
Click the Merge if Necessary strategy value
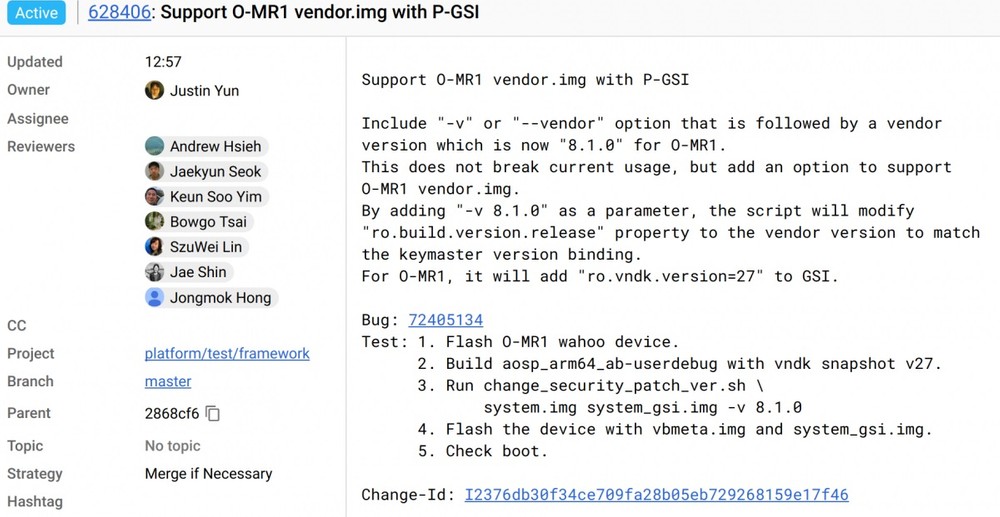coord(209,474)
